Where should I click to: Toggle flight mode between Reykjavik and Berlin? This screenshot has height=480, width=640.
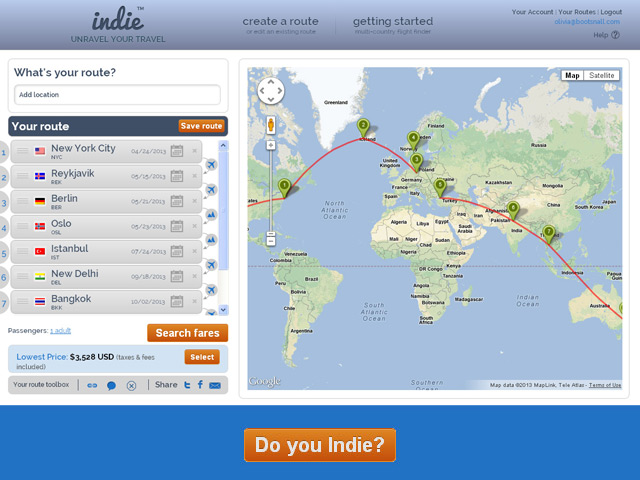click(211, 189)
